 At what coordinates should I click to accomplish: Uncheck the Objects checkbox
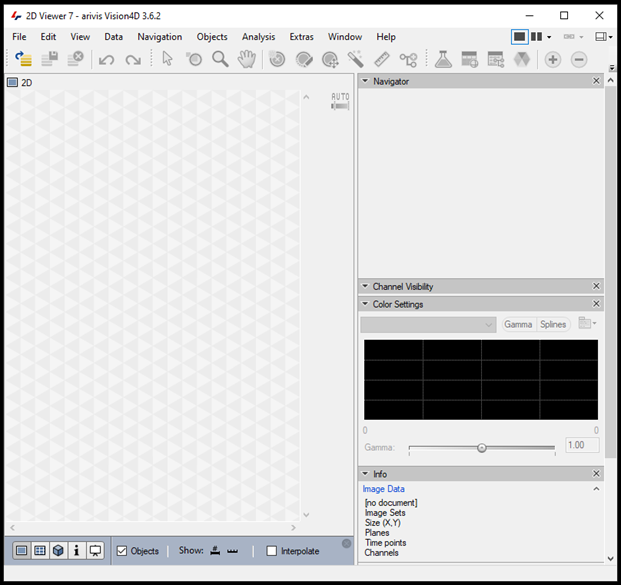pos(122,551)
